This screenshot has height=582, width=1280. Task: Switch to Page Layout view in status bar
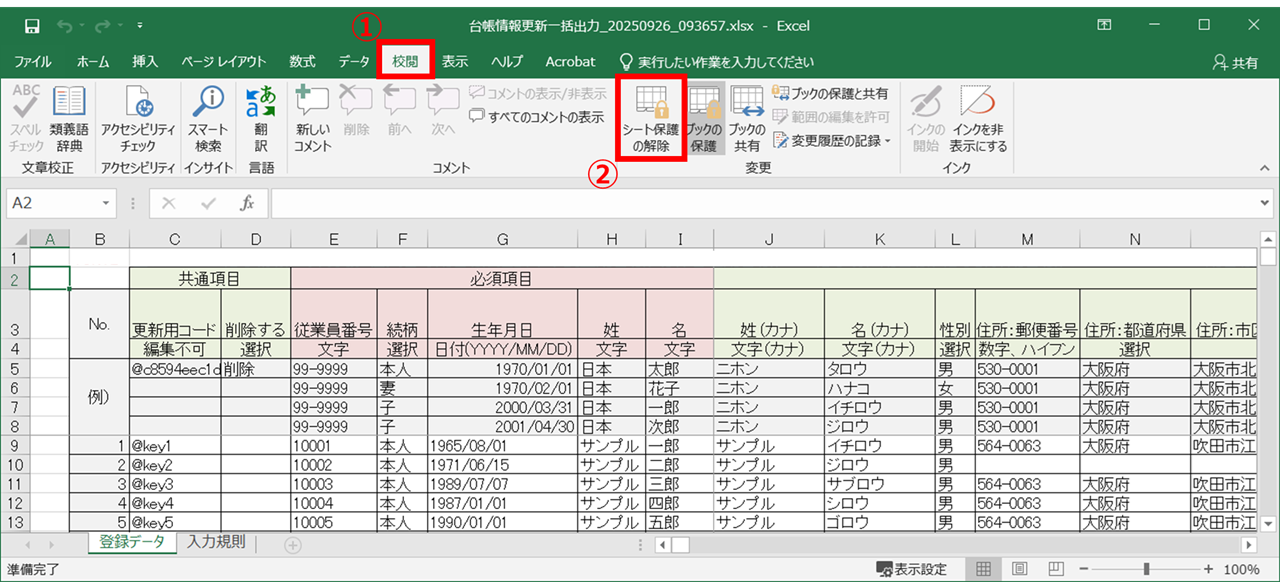click(x=1018, y=569)
